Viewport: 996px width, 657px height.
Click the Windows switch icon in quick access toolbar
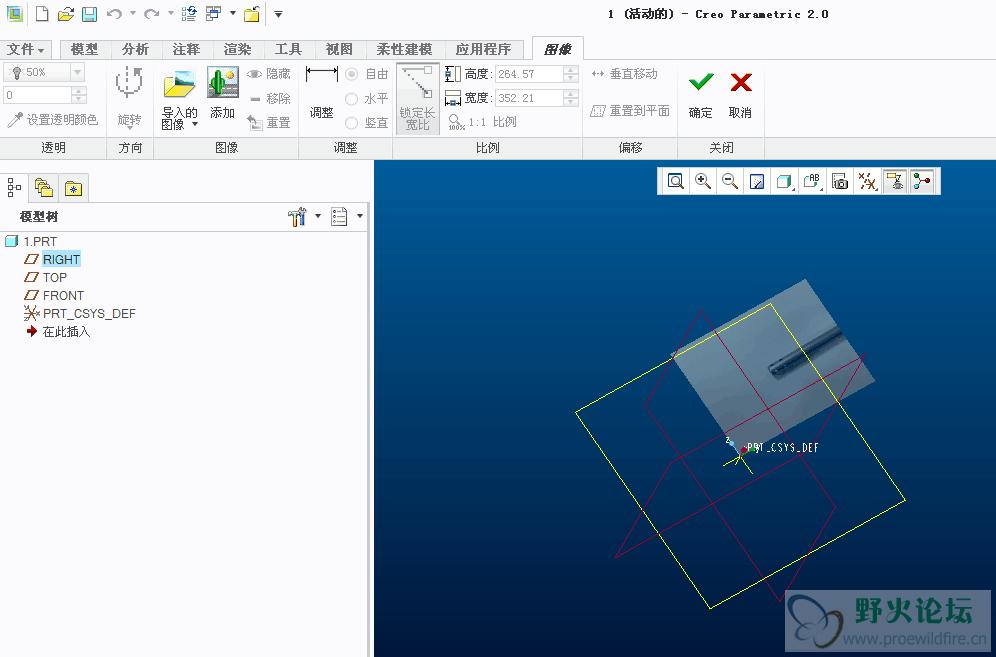(213, 13)
